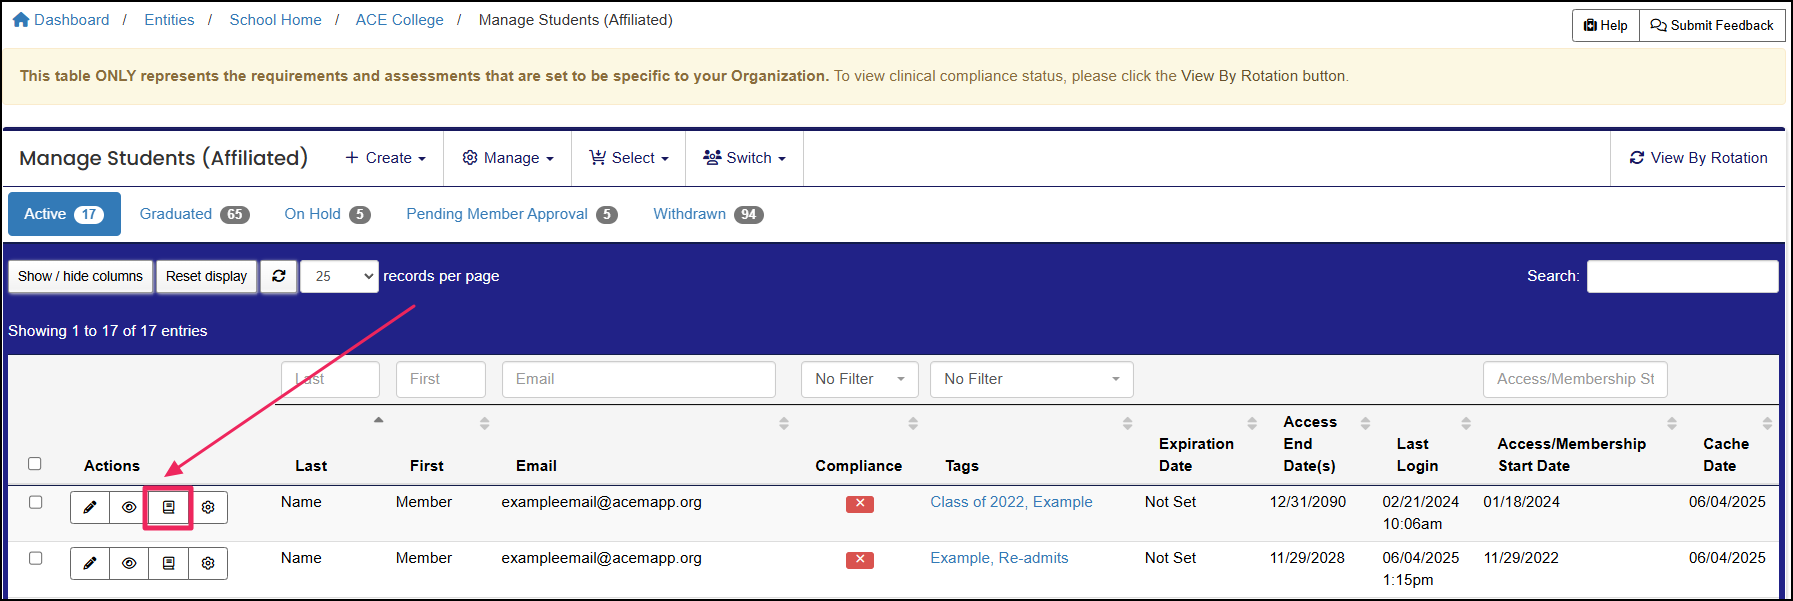1793x601 pixels.
Task: Go to School Home breadcrumb link
Action: click(275, 20)
